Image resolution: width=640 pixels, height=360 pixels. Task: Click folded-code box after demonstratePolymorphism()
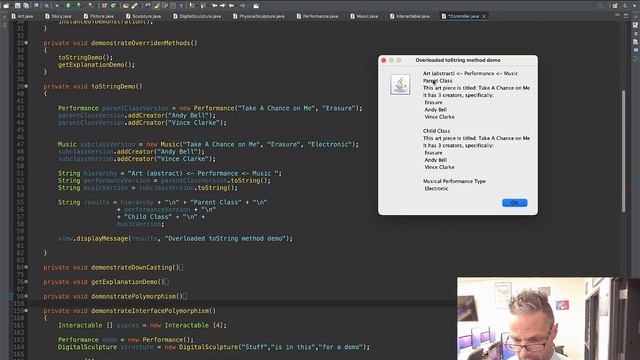tap(185, 296)
